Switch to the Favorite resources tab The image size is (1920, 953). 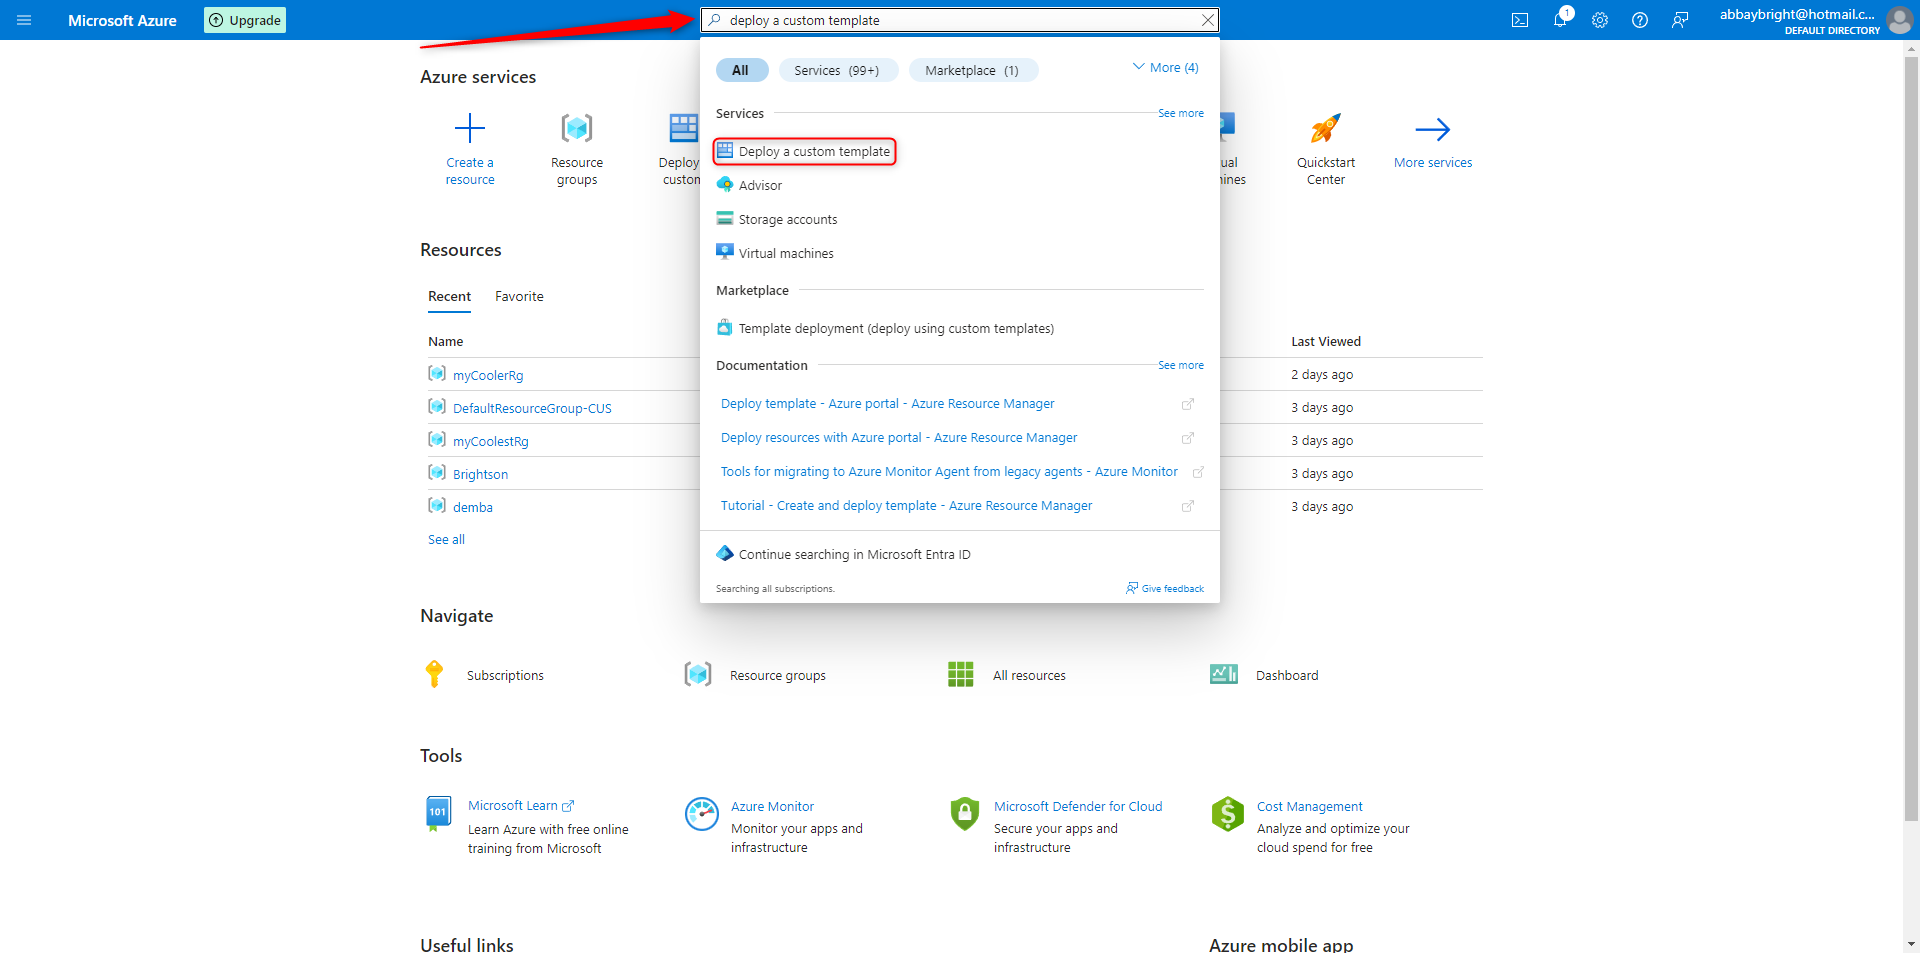pos(519,297)
